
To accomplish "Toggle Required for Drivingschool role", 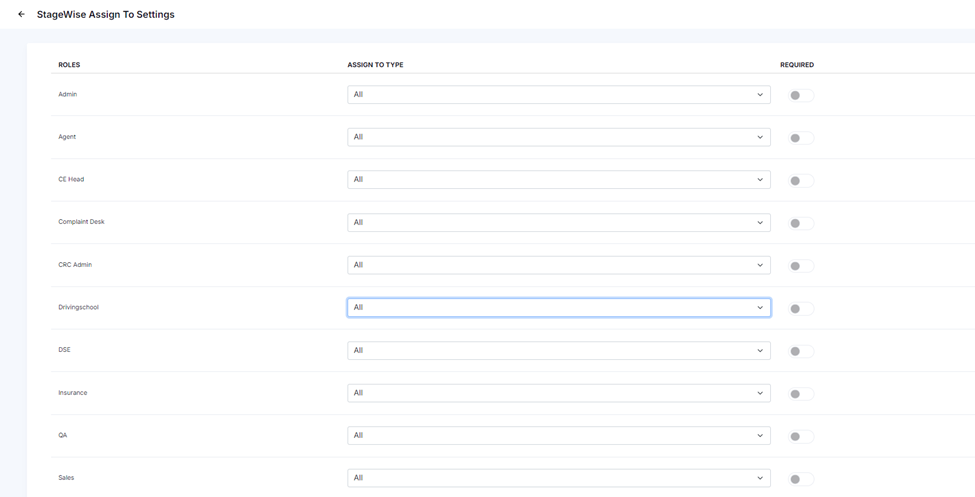I will coord(801,309).
